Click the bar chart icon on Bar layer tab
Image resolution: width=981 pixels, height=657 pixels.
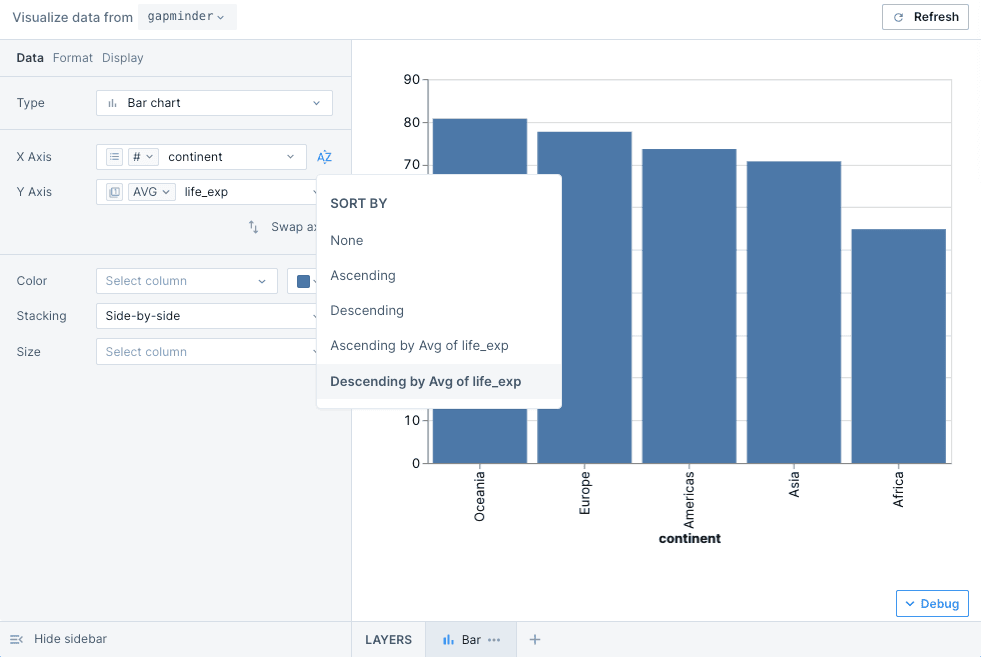(449, 640)
